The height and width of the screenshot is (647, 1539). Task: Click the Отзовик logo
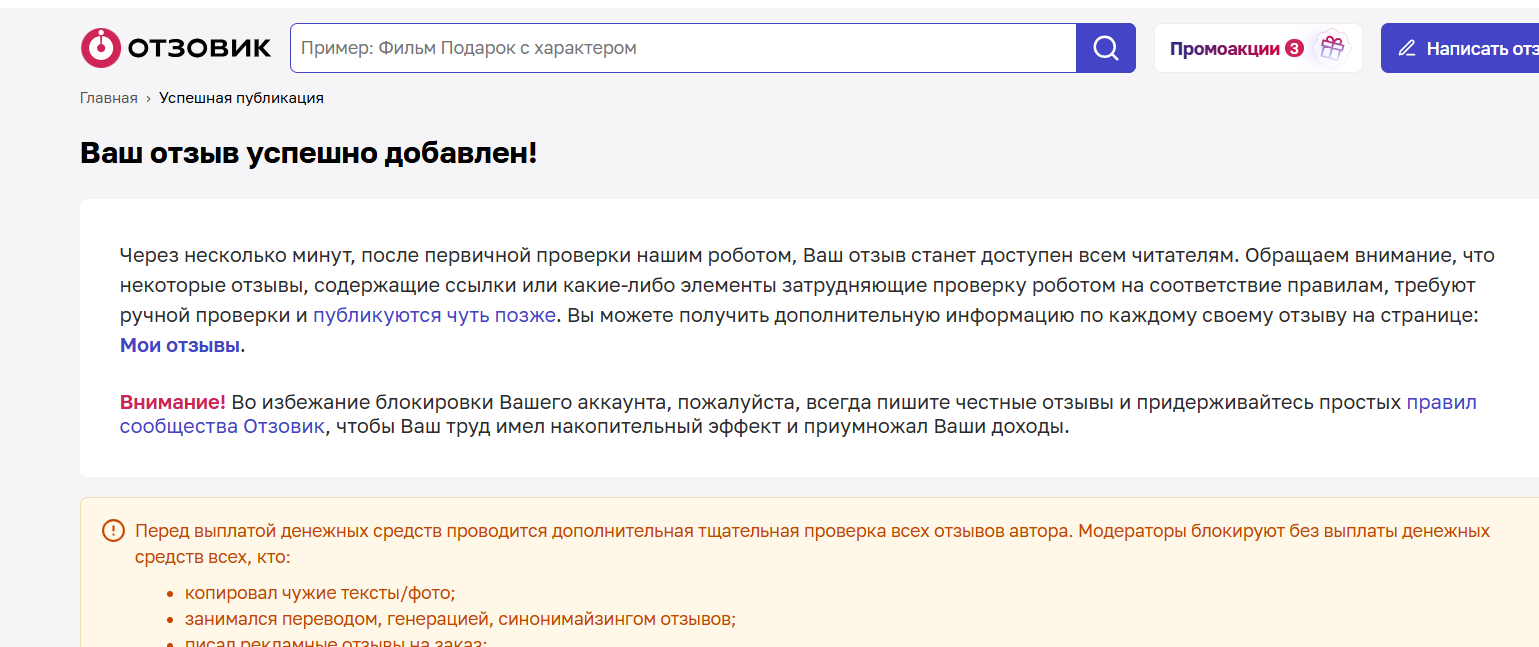176,48
